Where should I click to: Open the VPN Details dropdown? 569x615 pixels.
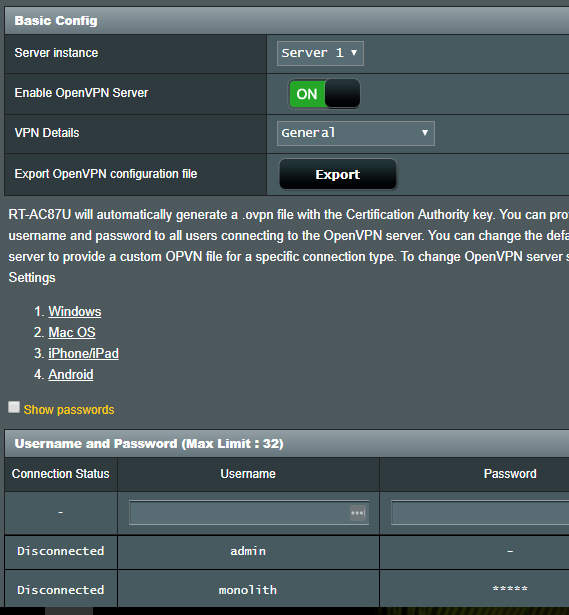356,133
